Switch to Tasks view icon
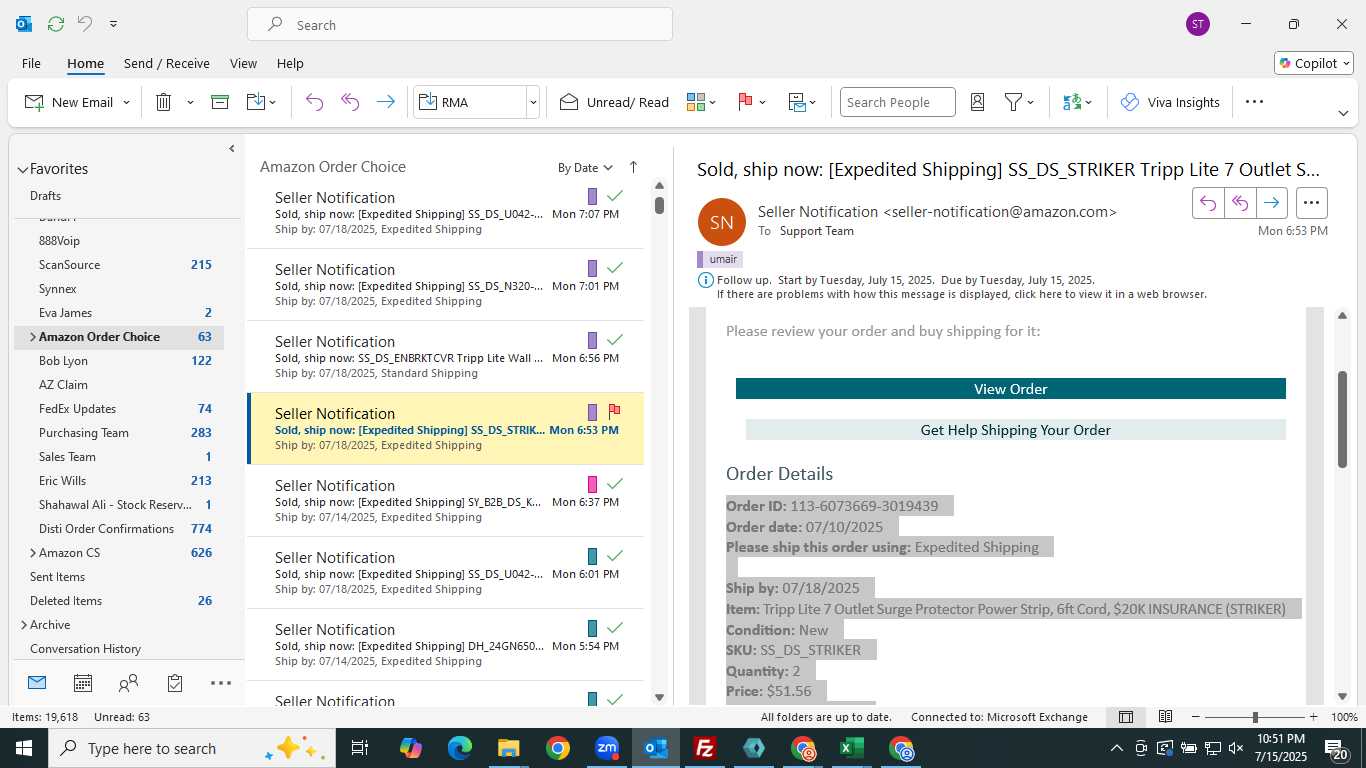 (175, 683)
